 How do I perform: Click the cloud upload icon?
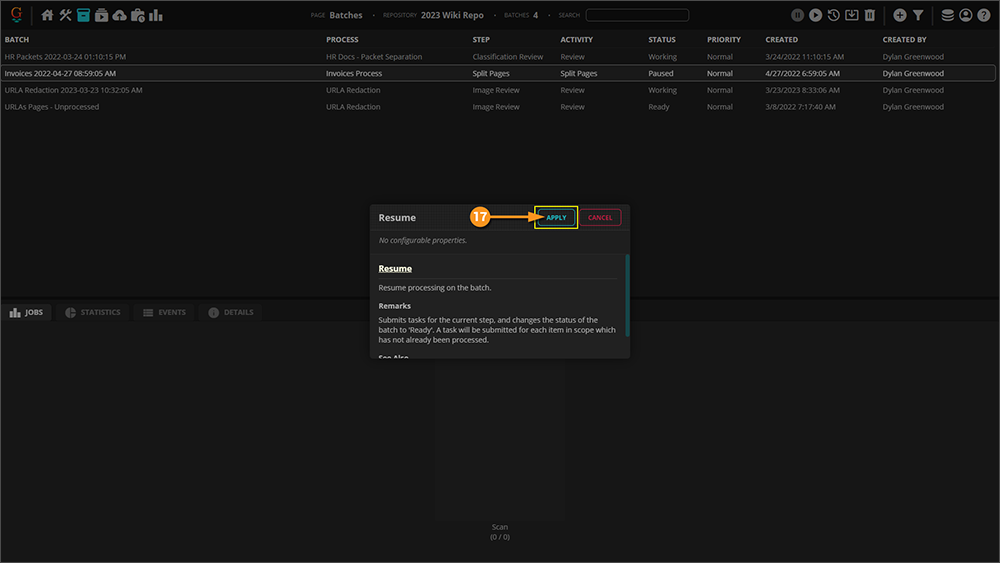tap(120, 15)
